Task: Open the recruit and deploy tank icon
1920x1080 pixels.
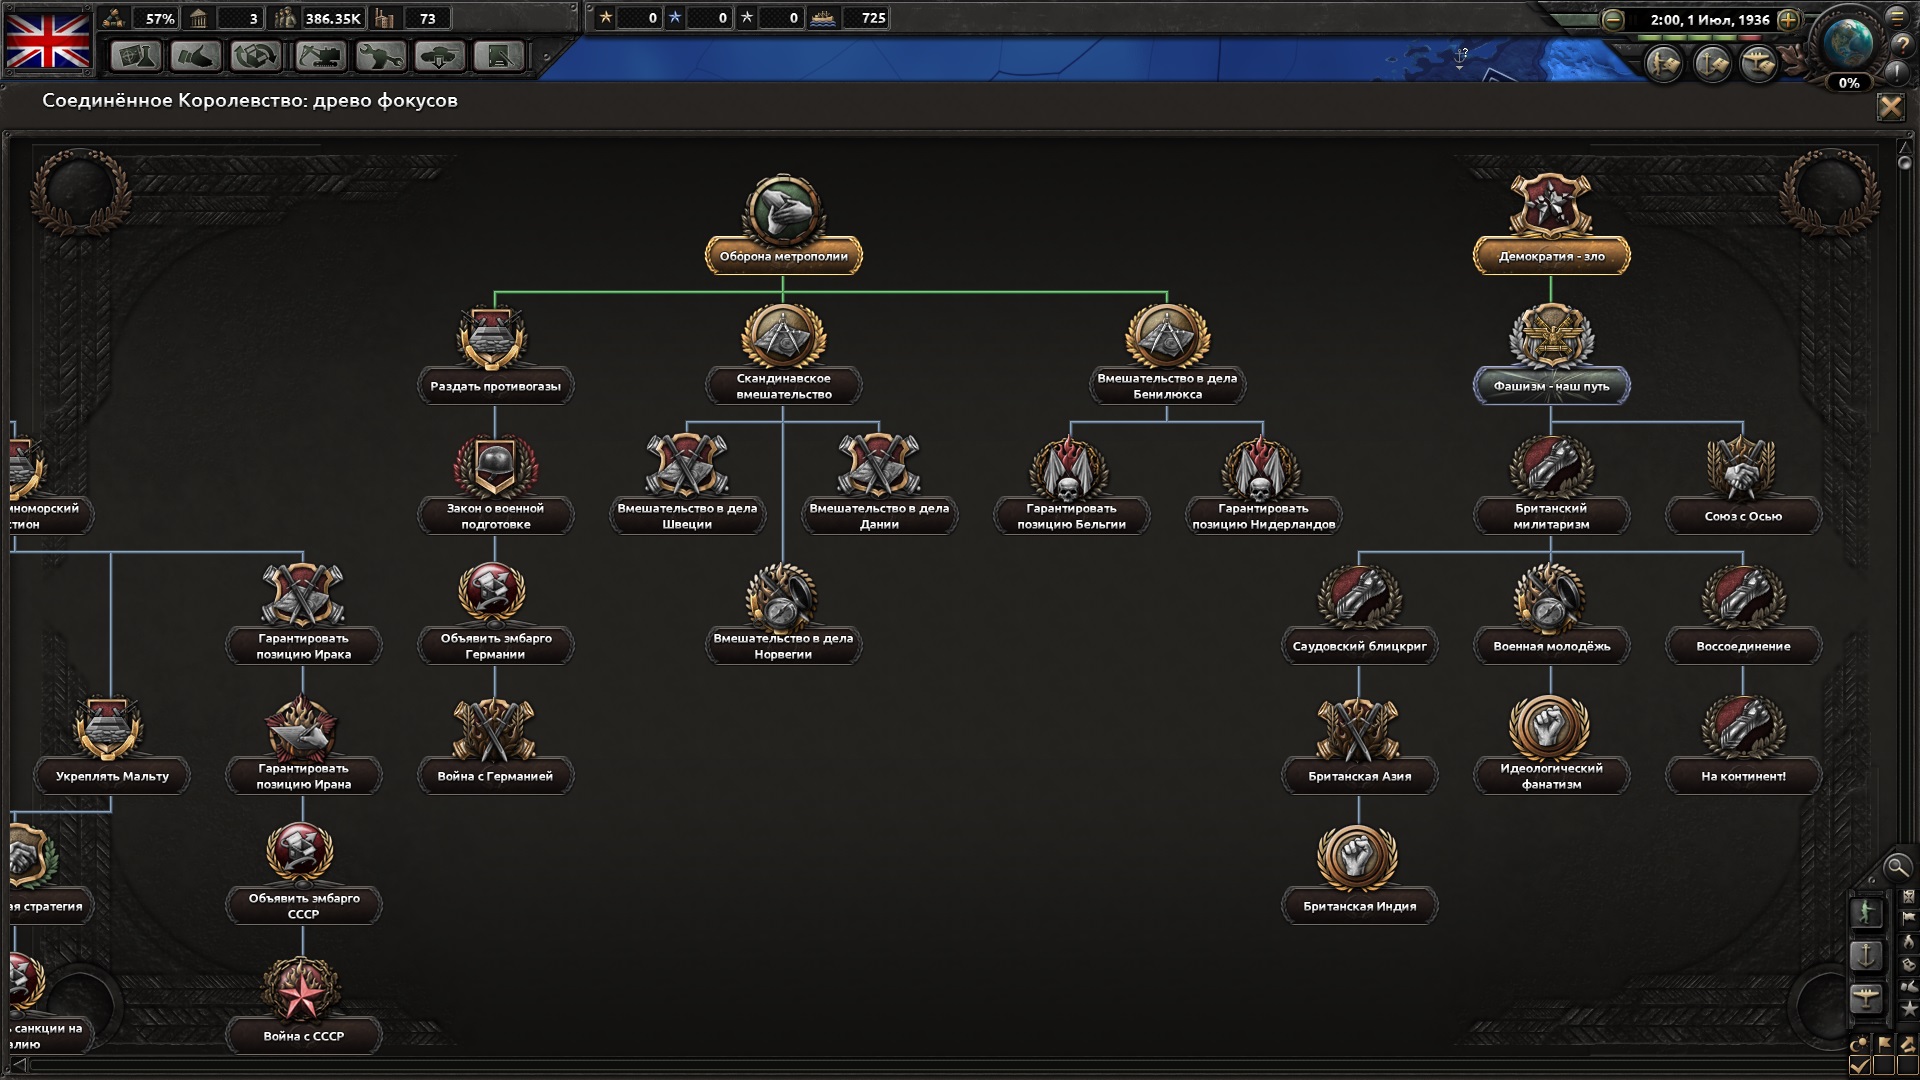Action: coord(439,56)
